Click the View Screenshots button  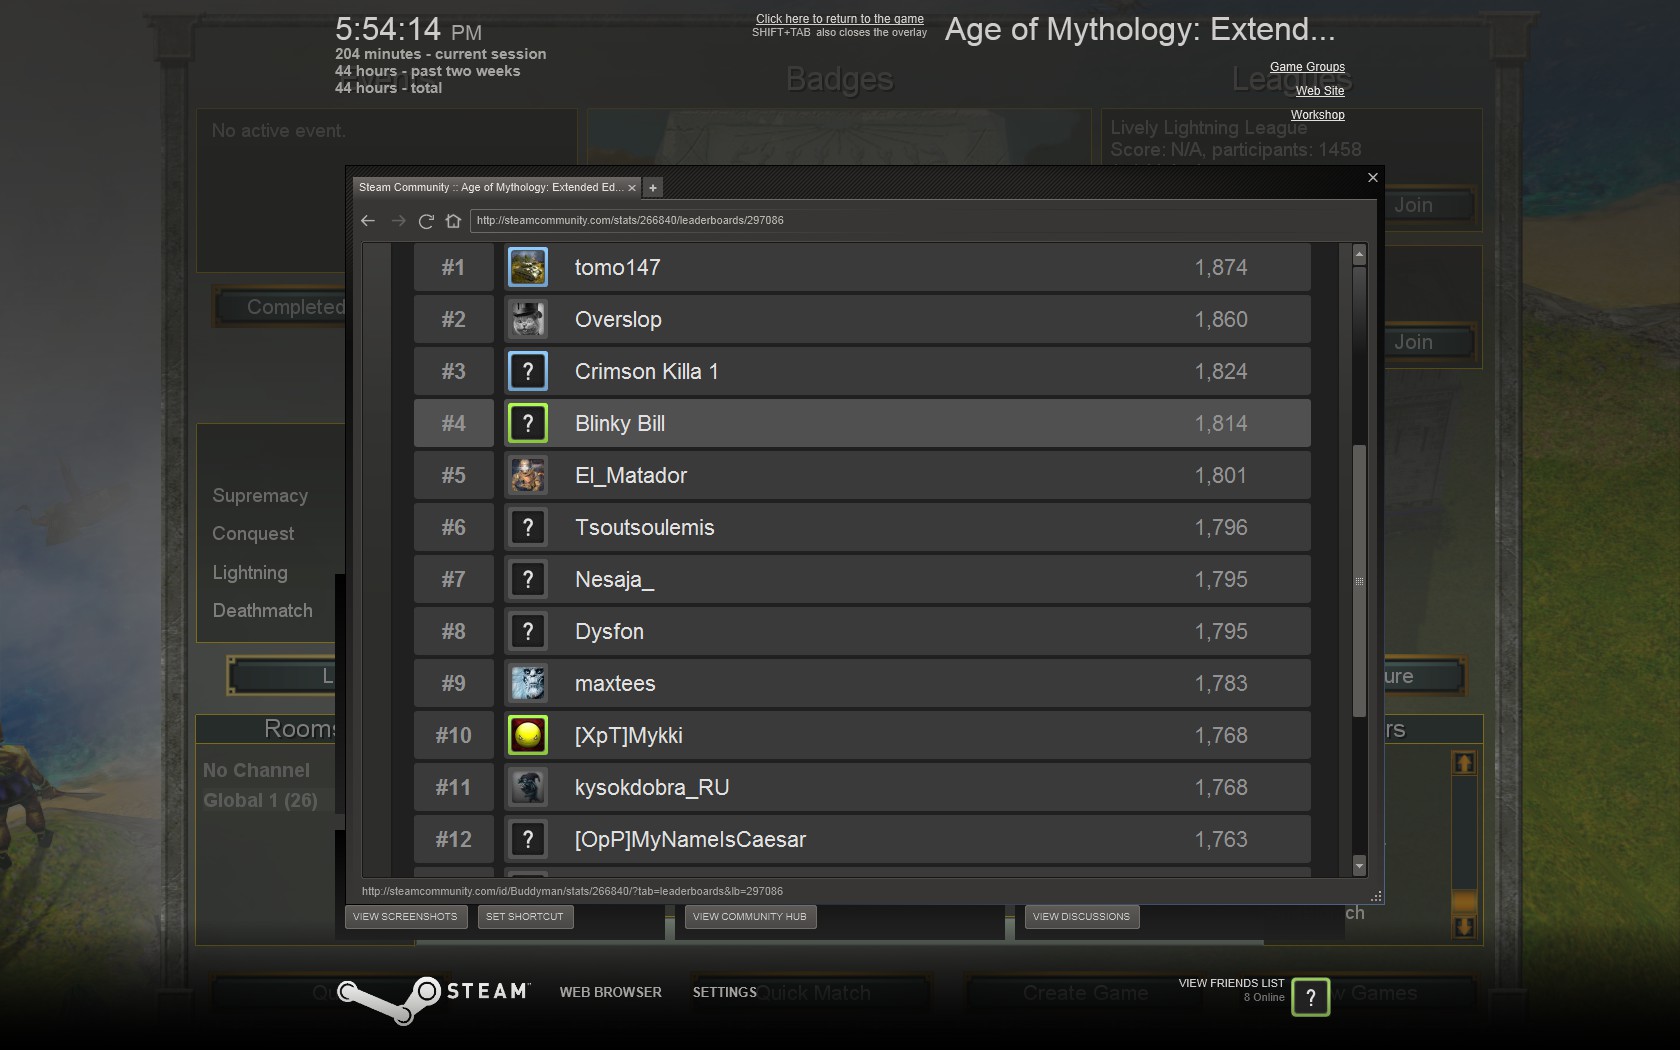tap(405, 917)
